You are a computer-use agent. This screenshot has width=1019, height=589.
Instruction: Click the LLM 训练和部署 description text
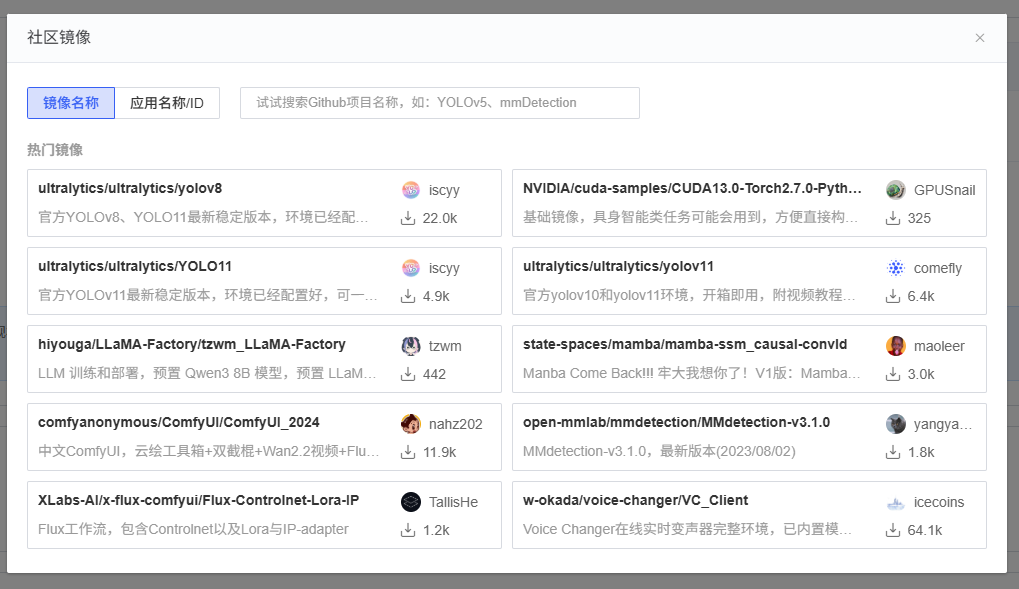tap(207, 373)
